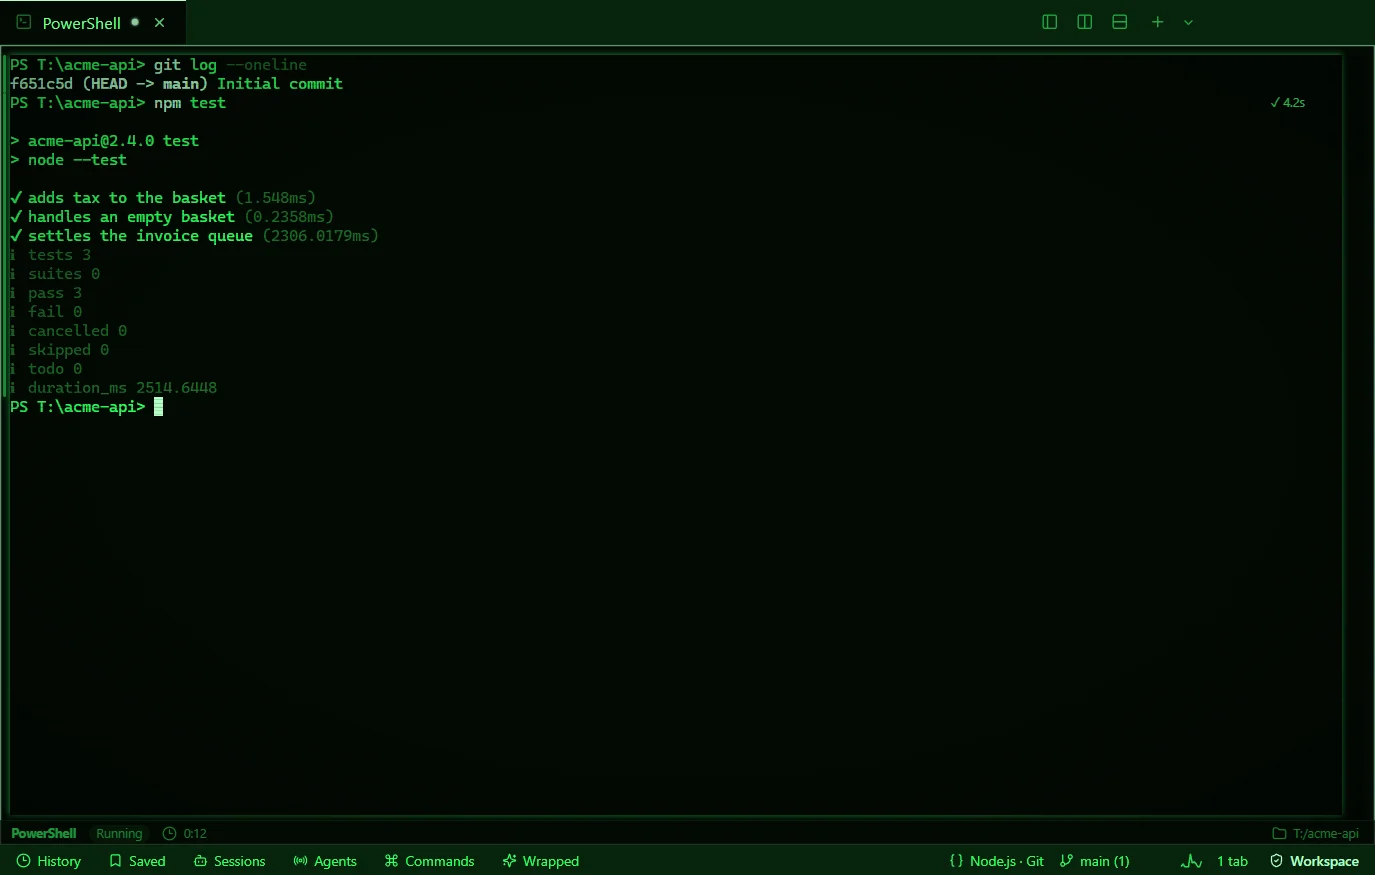Show the Sessions list
Image resolution: width=1375 pixels, height=875 pixels.
pos(230,861)
